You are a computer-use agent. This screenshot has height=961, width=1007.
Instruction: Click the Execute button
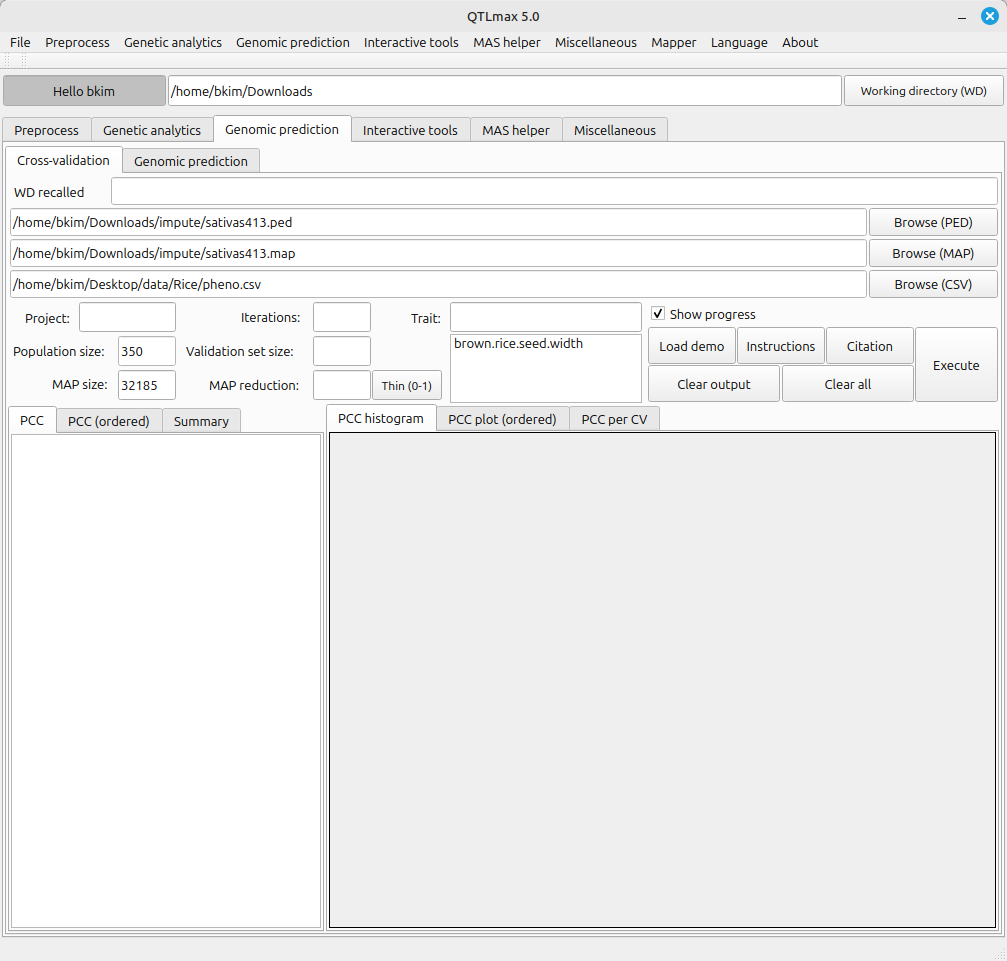coord(956,365)
